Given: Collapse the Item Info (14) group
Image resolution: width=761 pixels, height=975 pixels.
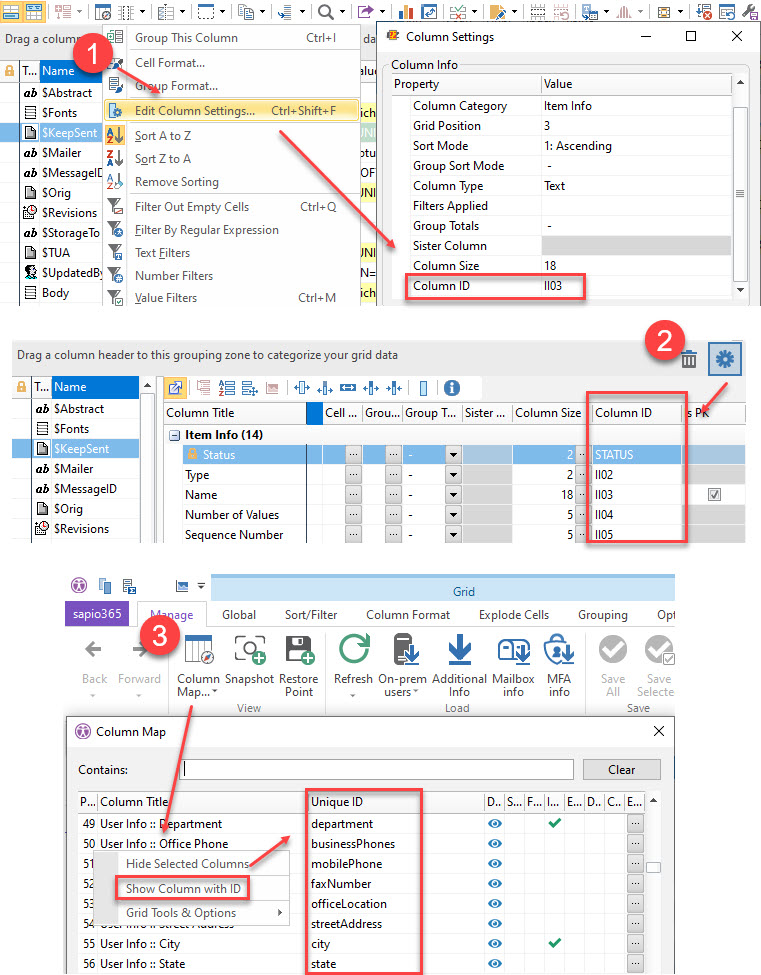Looking at the screenshot, I should tap(174, 435).
